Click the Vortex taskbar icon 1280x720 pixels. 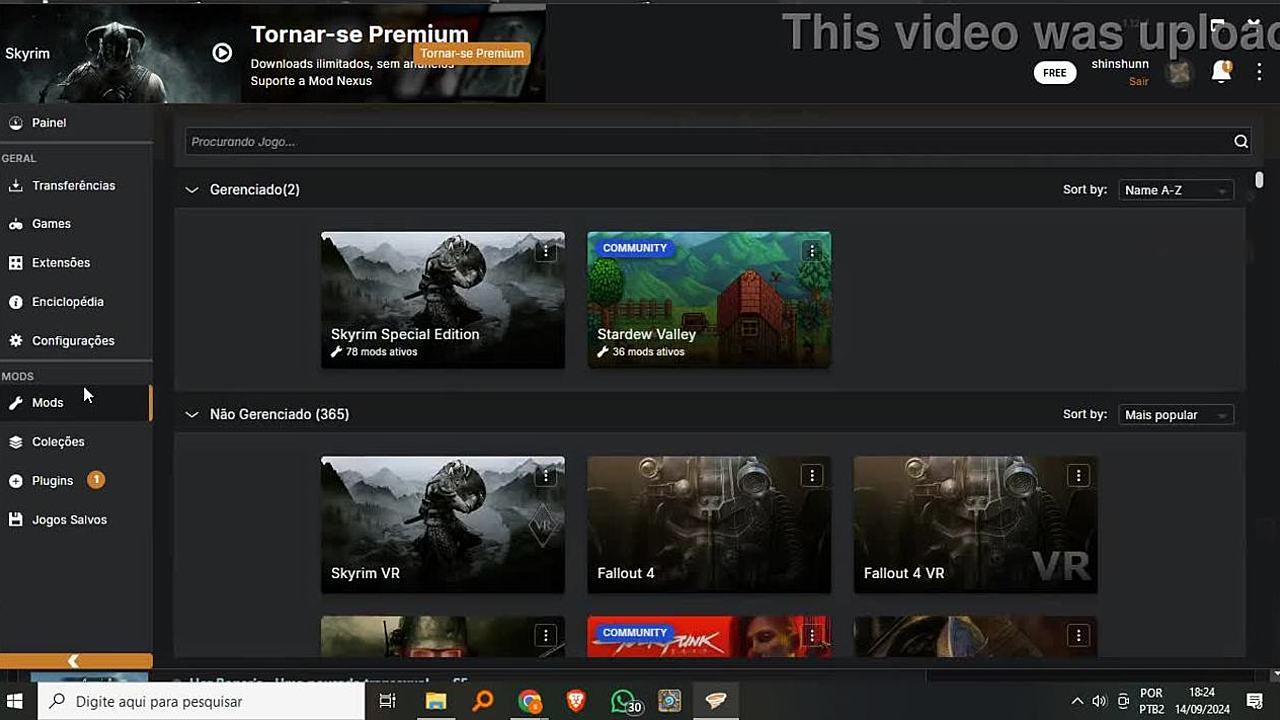tap(716, 701)
